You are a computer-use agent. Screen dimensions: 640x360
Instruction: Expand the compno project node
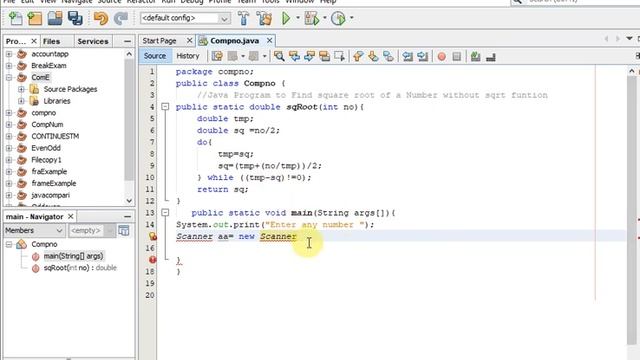[x=9, y=113]
